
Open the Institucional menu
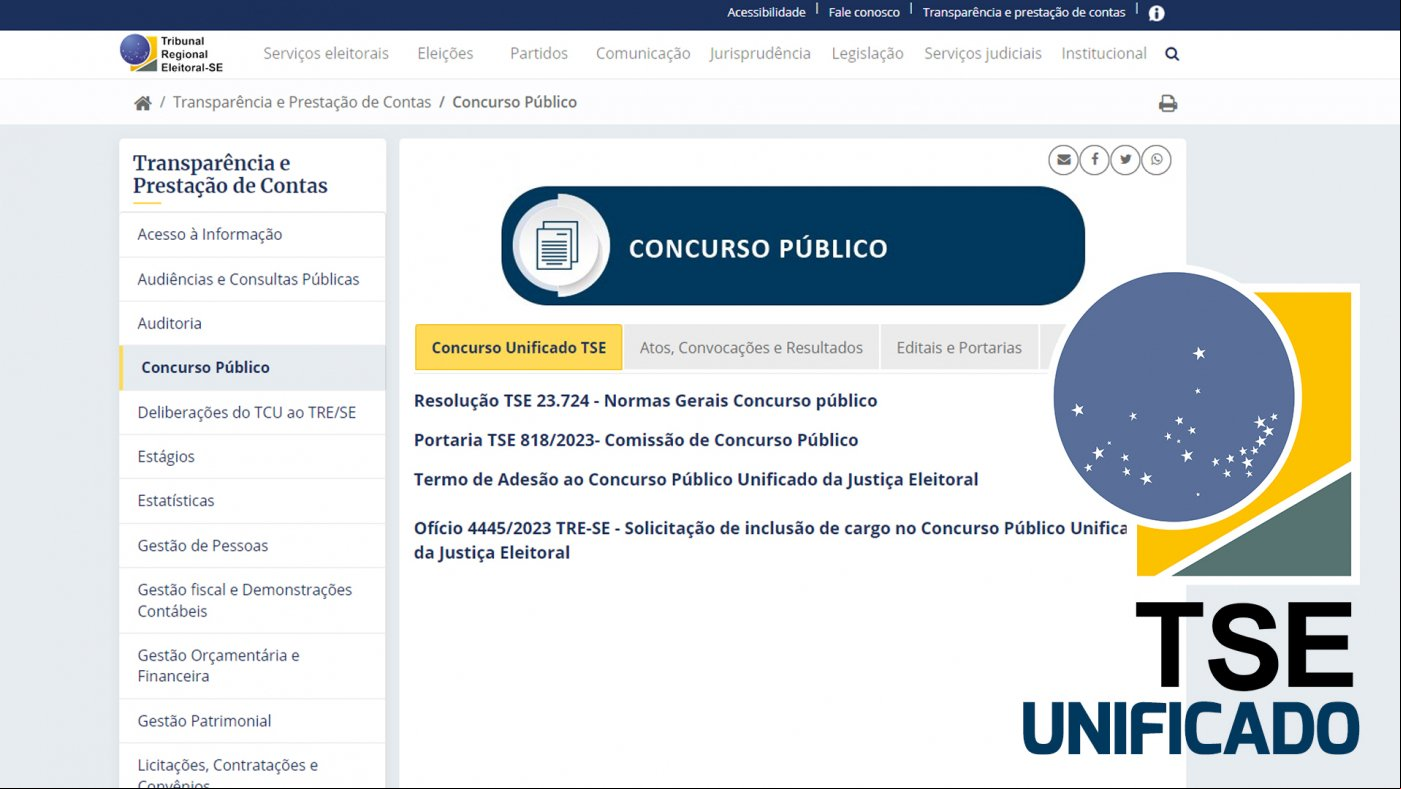click(1104, 54)
